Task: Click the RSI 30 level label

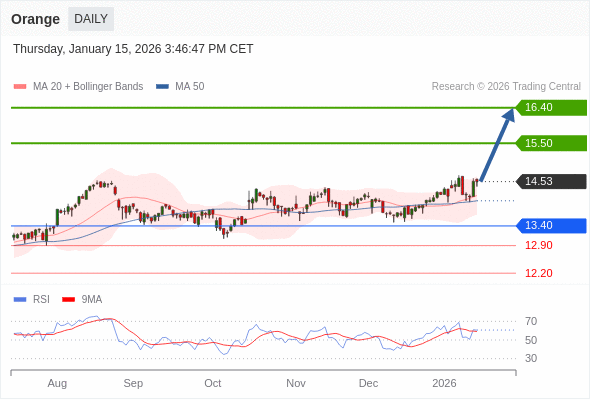Action: 531,358
